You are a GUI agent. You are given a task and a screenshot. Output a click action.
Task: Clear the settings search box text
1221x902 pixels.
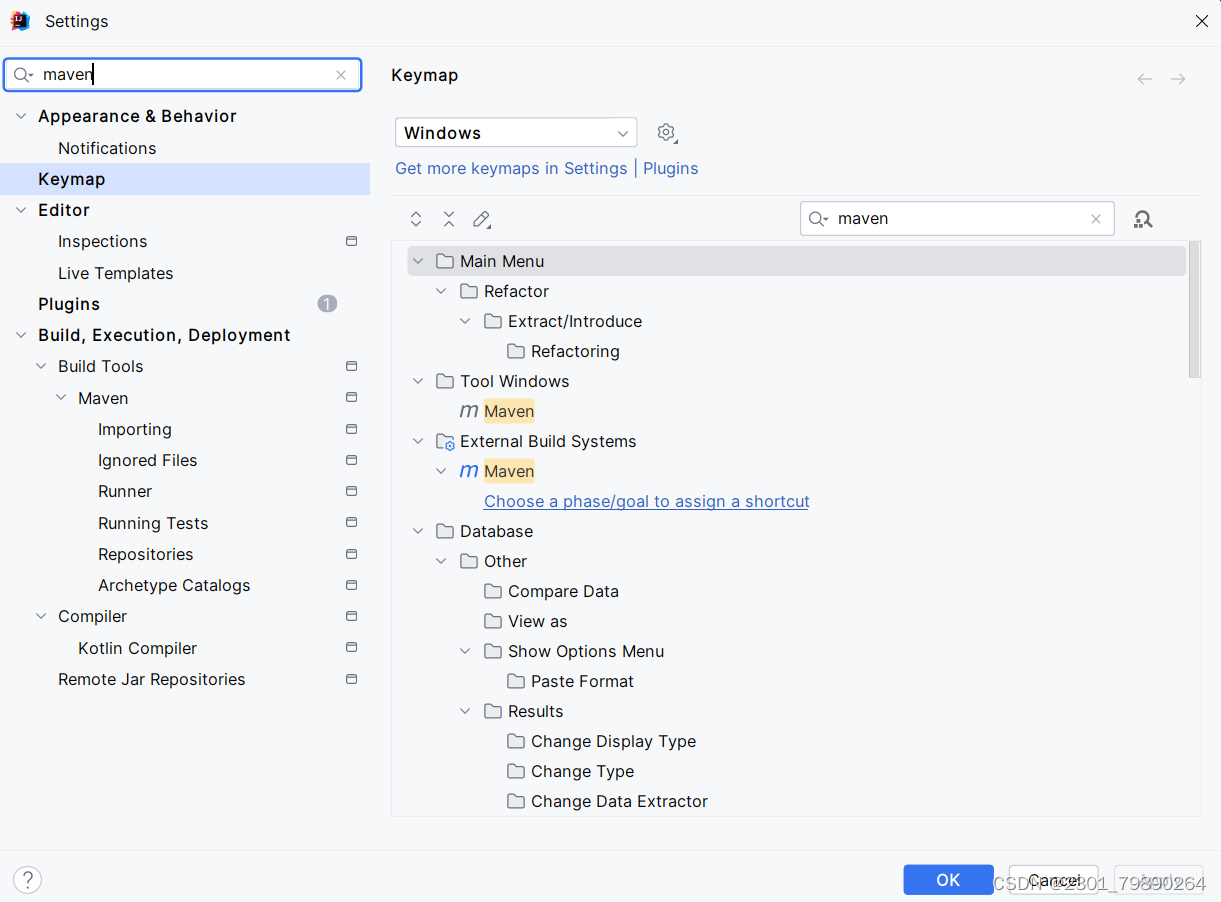pyautogui.click(x=341, y=75)
